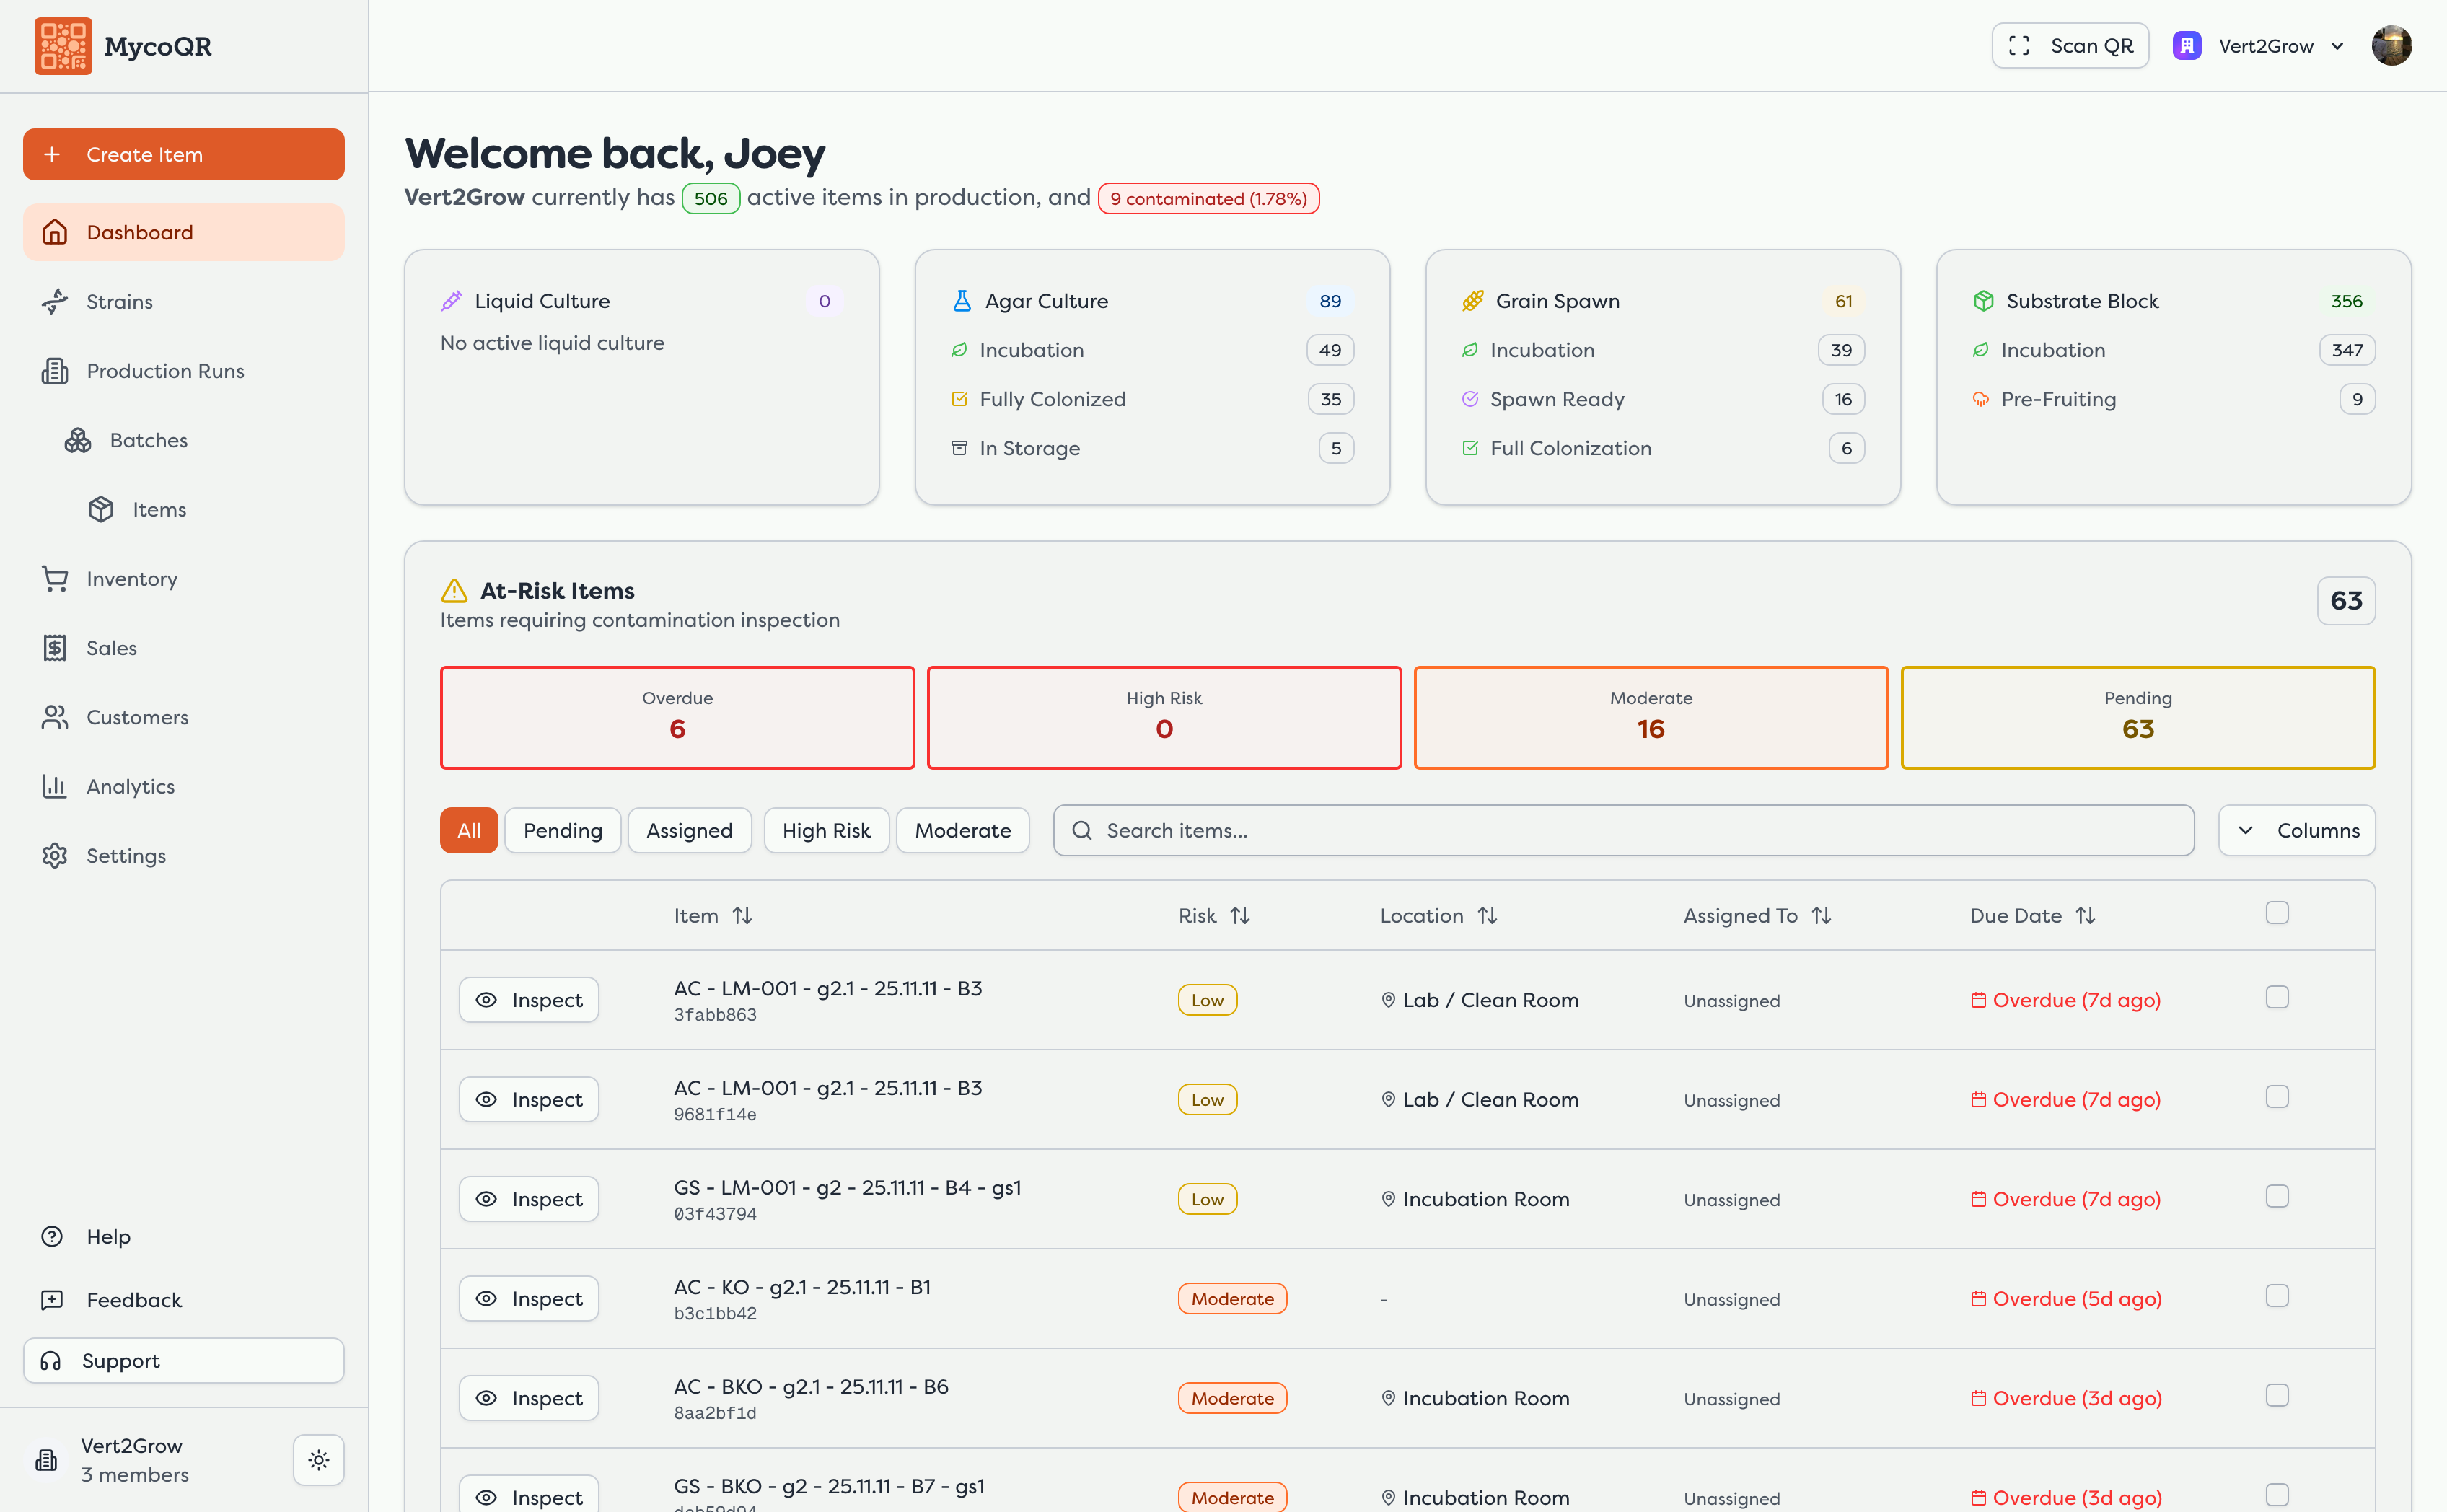Toggle the light/dark theme sun icon

click(318, 1459)
